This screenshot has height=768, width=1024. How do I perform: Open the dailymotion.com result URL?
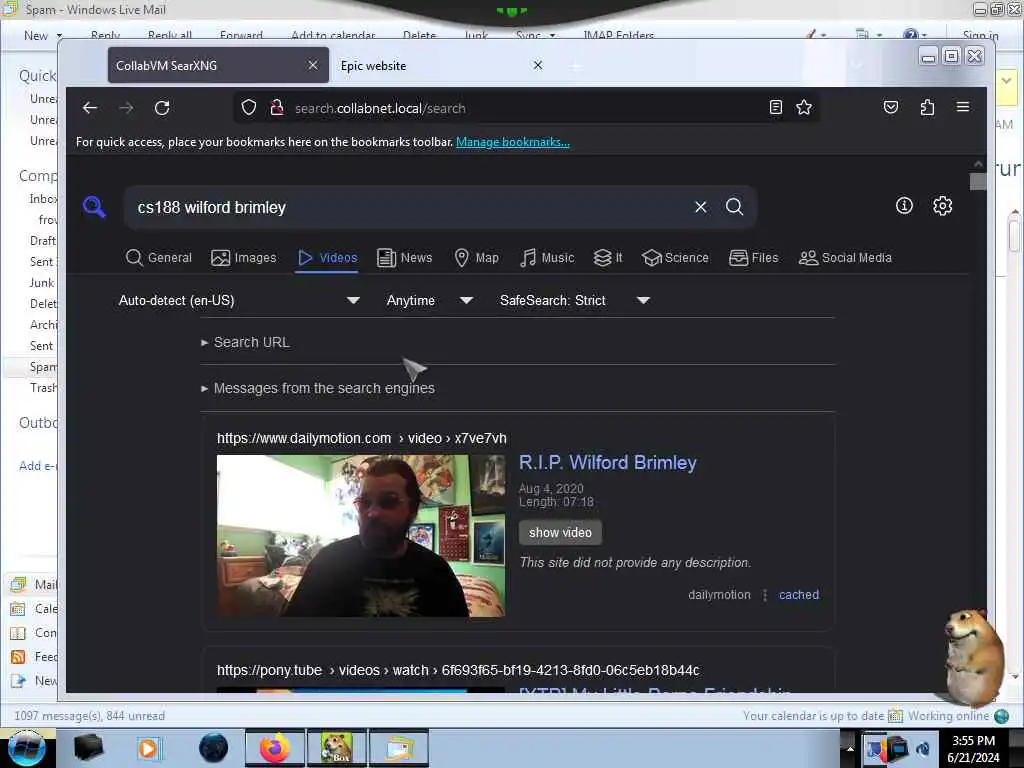(362, 438)
